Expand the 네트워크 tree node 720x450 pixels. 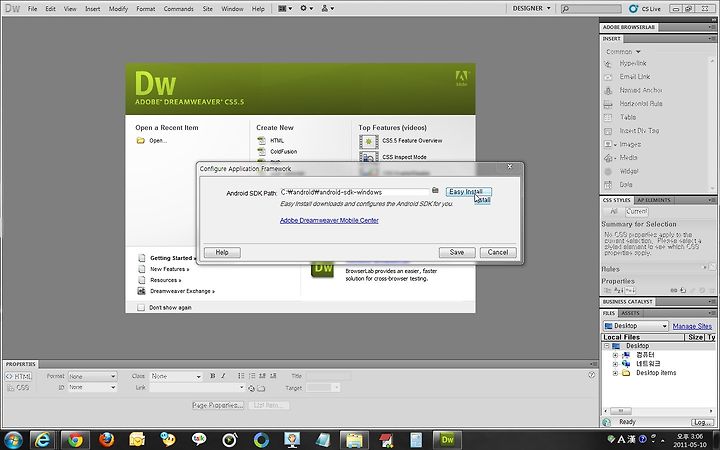click(x=615, y=364)
